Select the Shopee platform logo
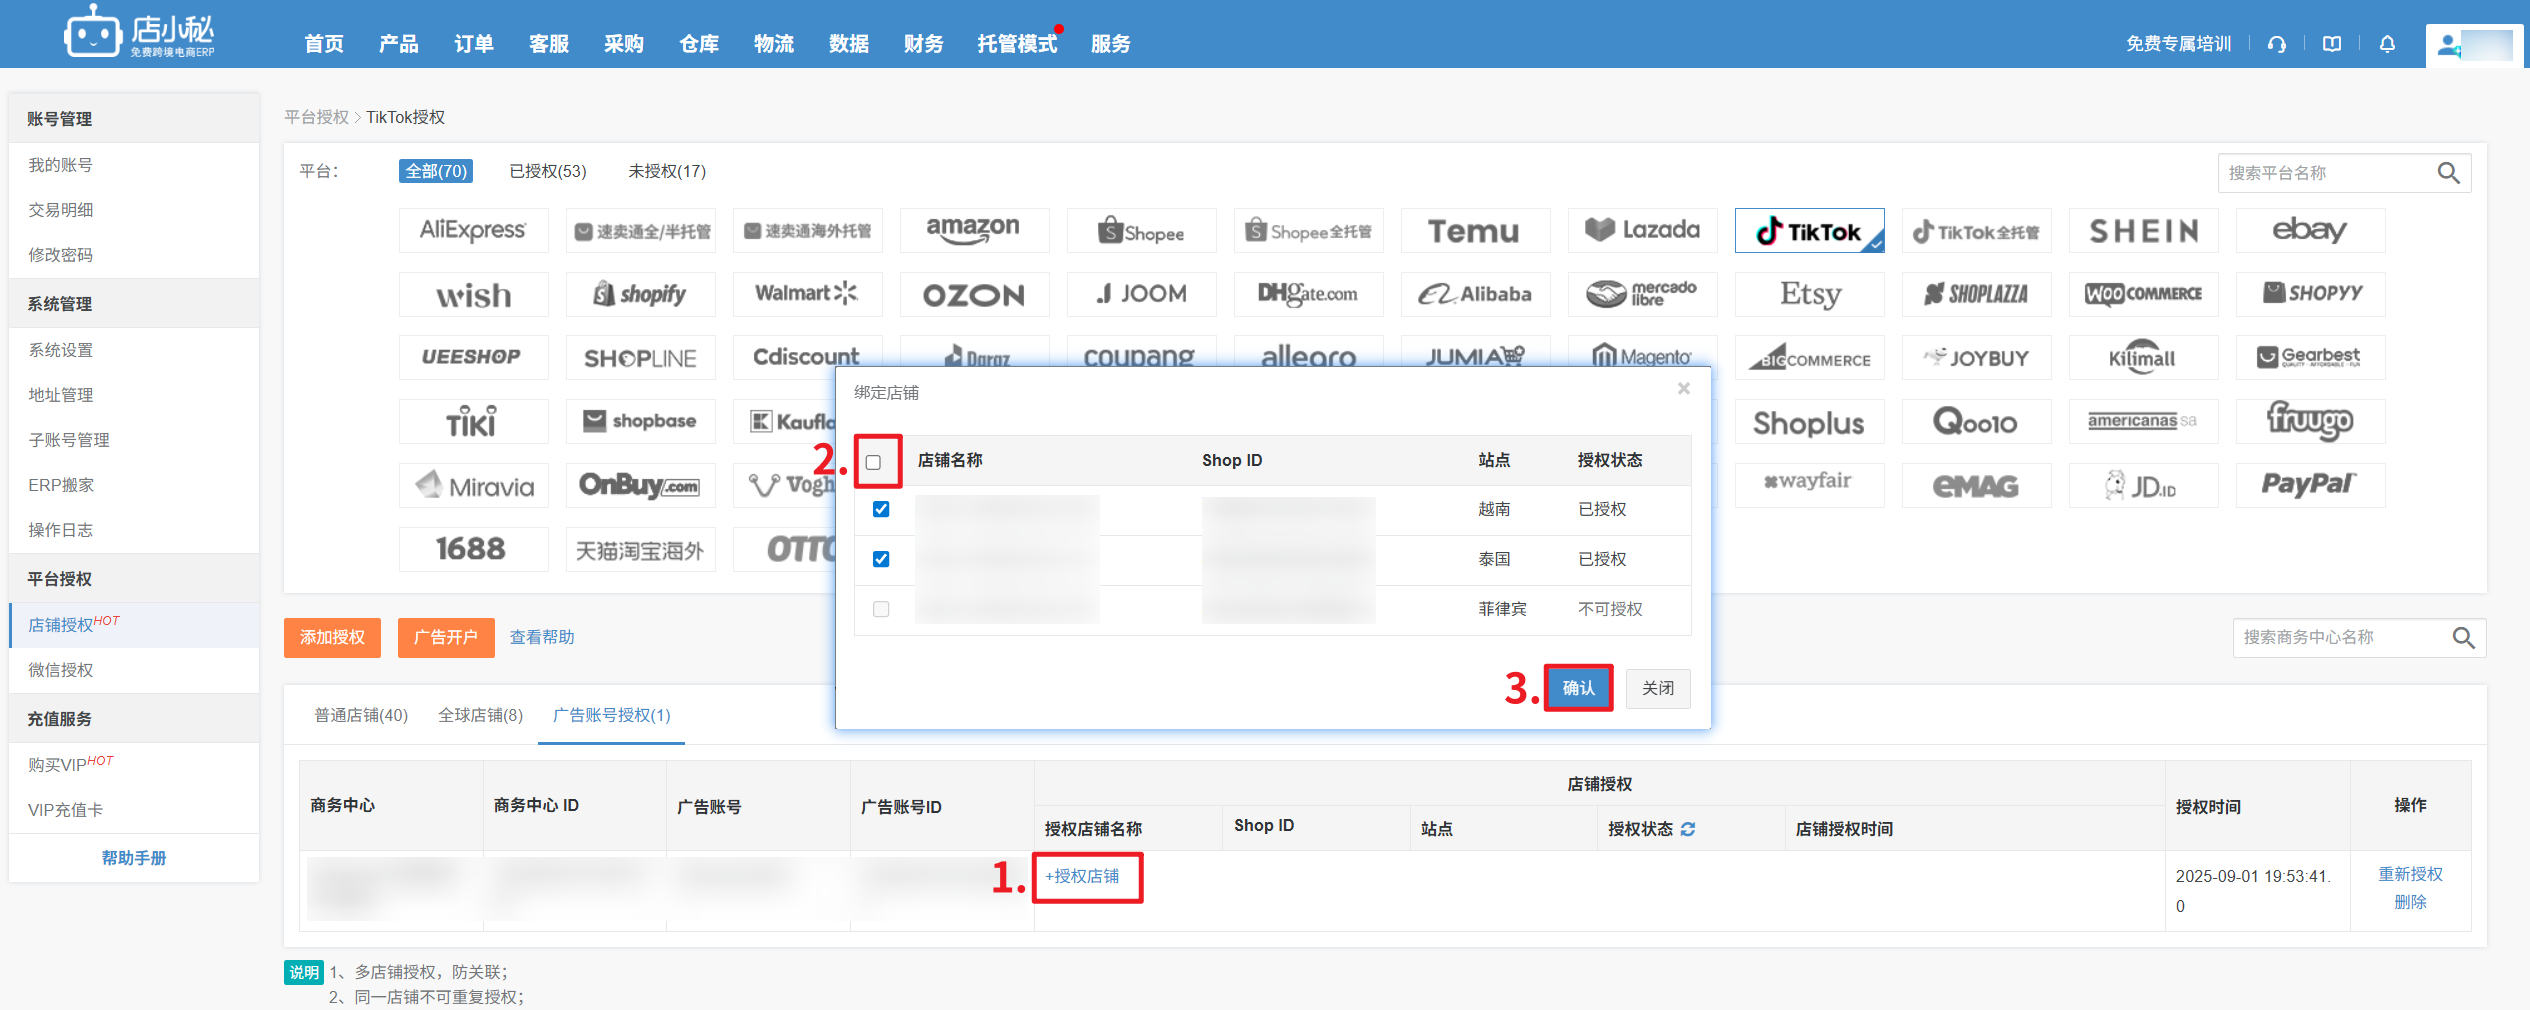This screenshot has height=1010, width=2530. point(1141,231)
